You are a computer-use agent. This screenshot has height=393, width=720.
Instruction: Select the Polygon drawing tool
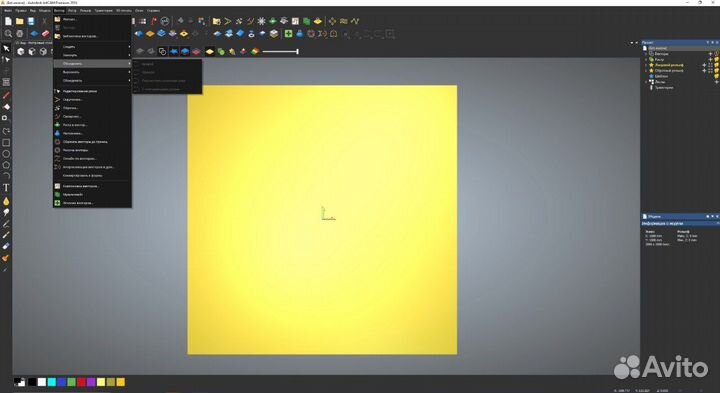(x=6, y=165)
